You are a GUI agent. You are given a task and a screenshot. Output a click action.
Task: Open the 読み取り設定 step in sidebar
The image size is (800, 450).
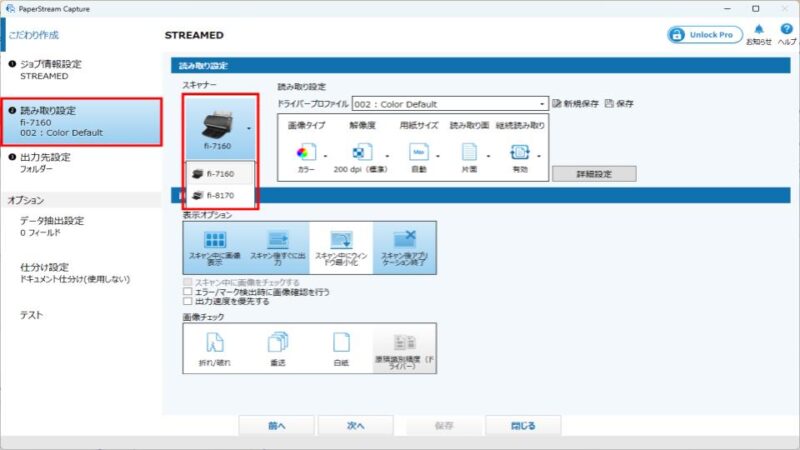point(82,122)
